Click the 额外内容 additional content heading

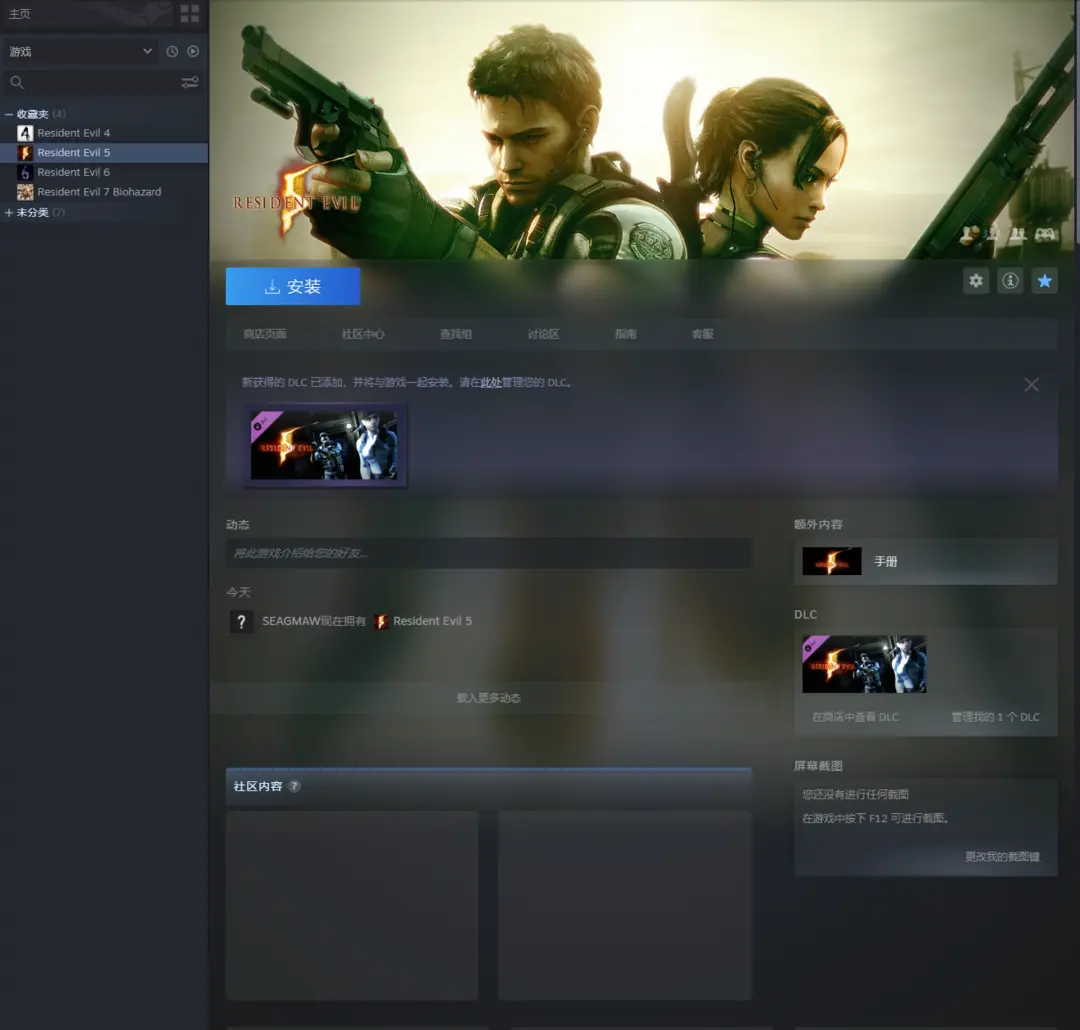click(x=818, y=525)
